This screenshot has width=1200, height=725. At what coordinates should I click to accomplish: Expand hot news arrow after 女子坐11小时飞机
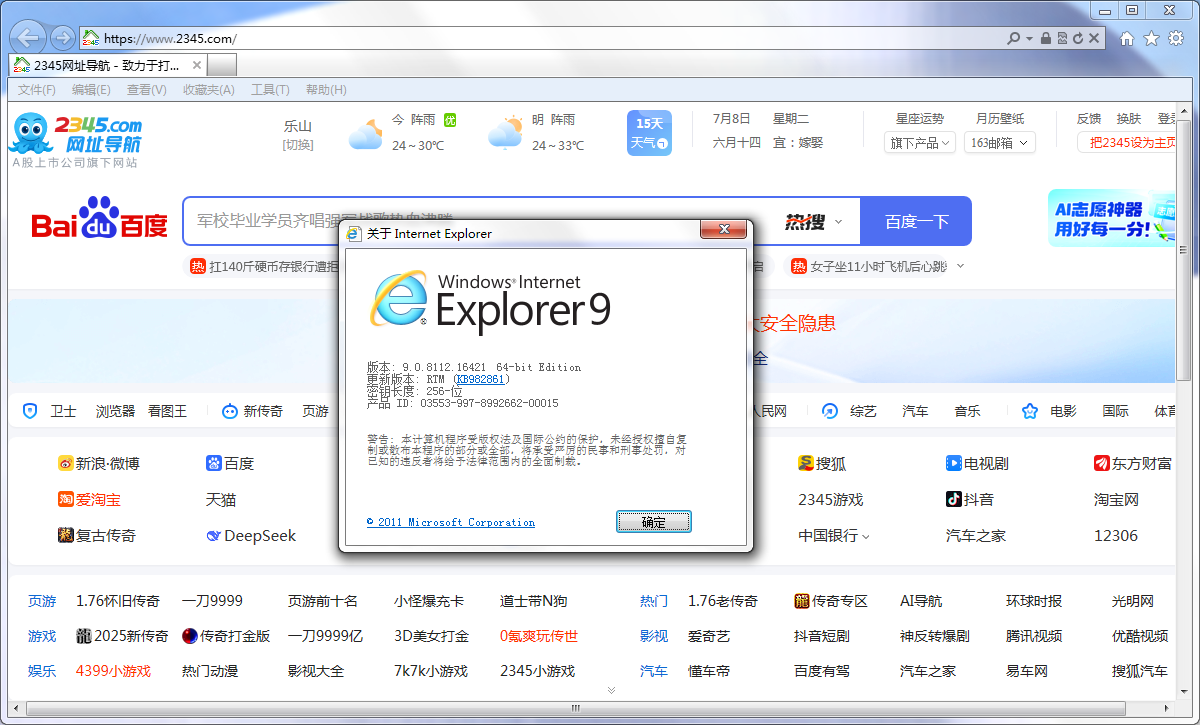(960, 266)
